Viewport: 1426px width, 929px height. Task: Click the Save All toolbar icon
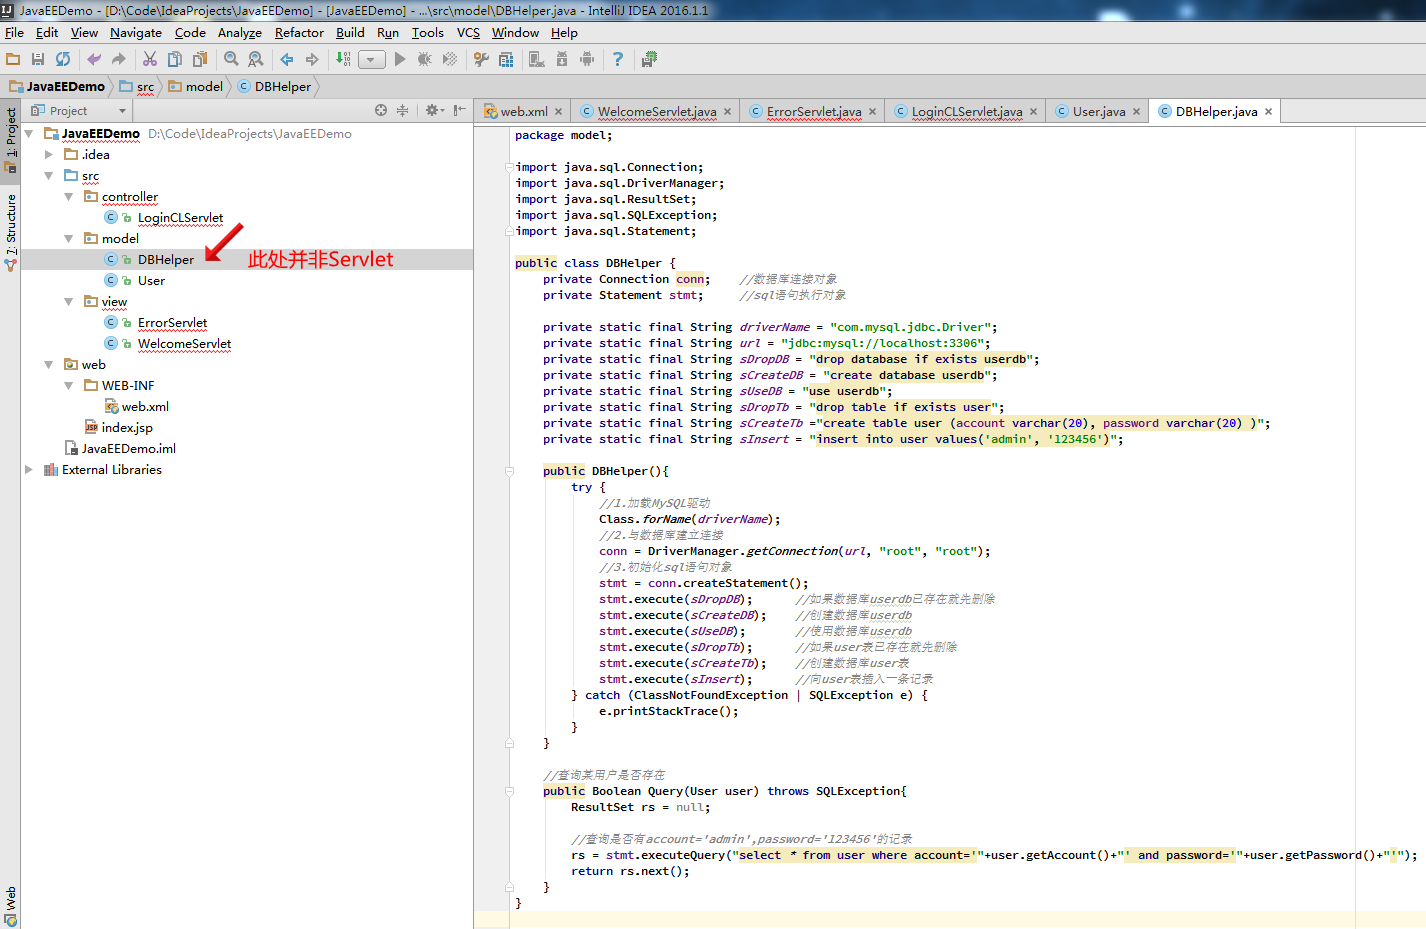38,60
